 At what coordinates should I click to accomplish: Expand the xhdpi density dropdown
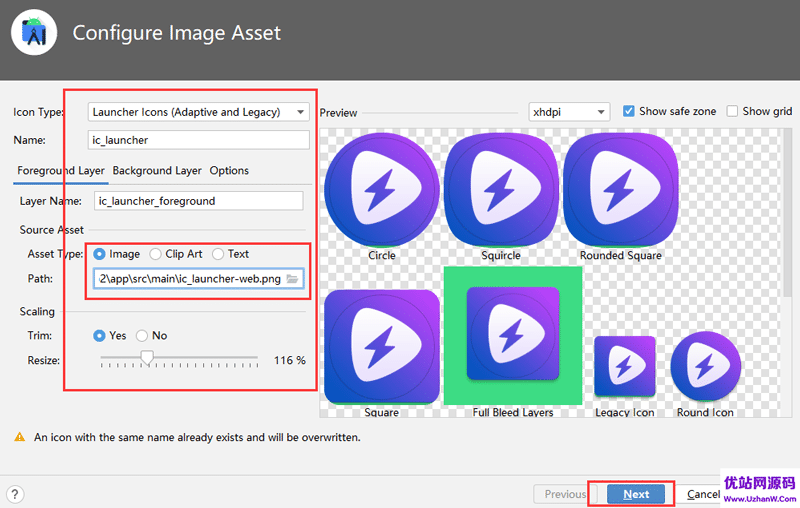coord(569,112)
